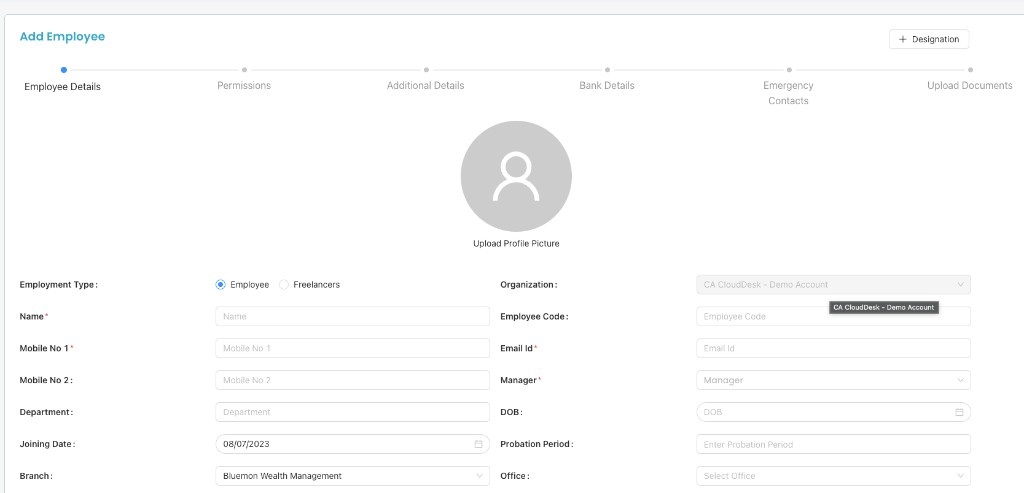
Task: Click the Mobile No 2 field
Action: (x=352, y=380)
